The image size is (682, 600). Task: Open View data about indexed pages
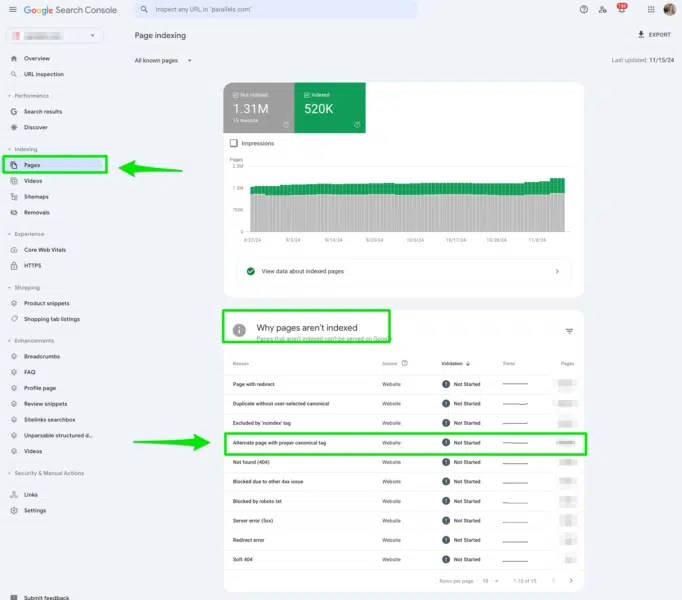click(403, 271)
